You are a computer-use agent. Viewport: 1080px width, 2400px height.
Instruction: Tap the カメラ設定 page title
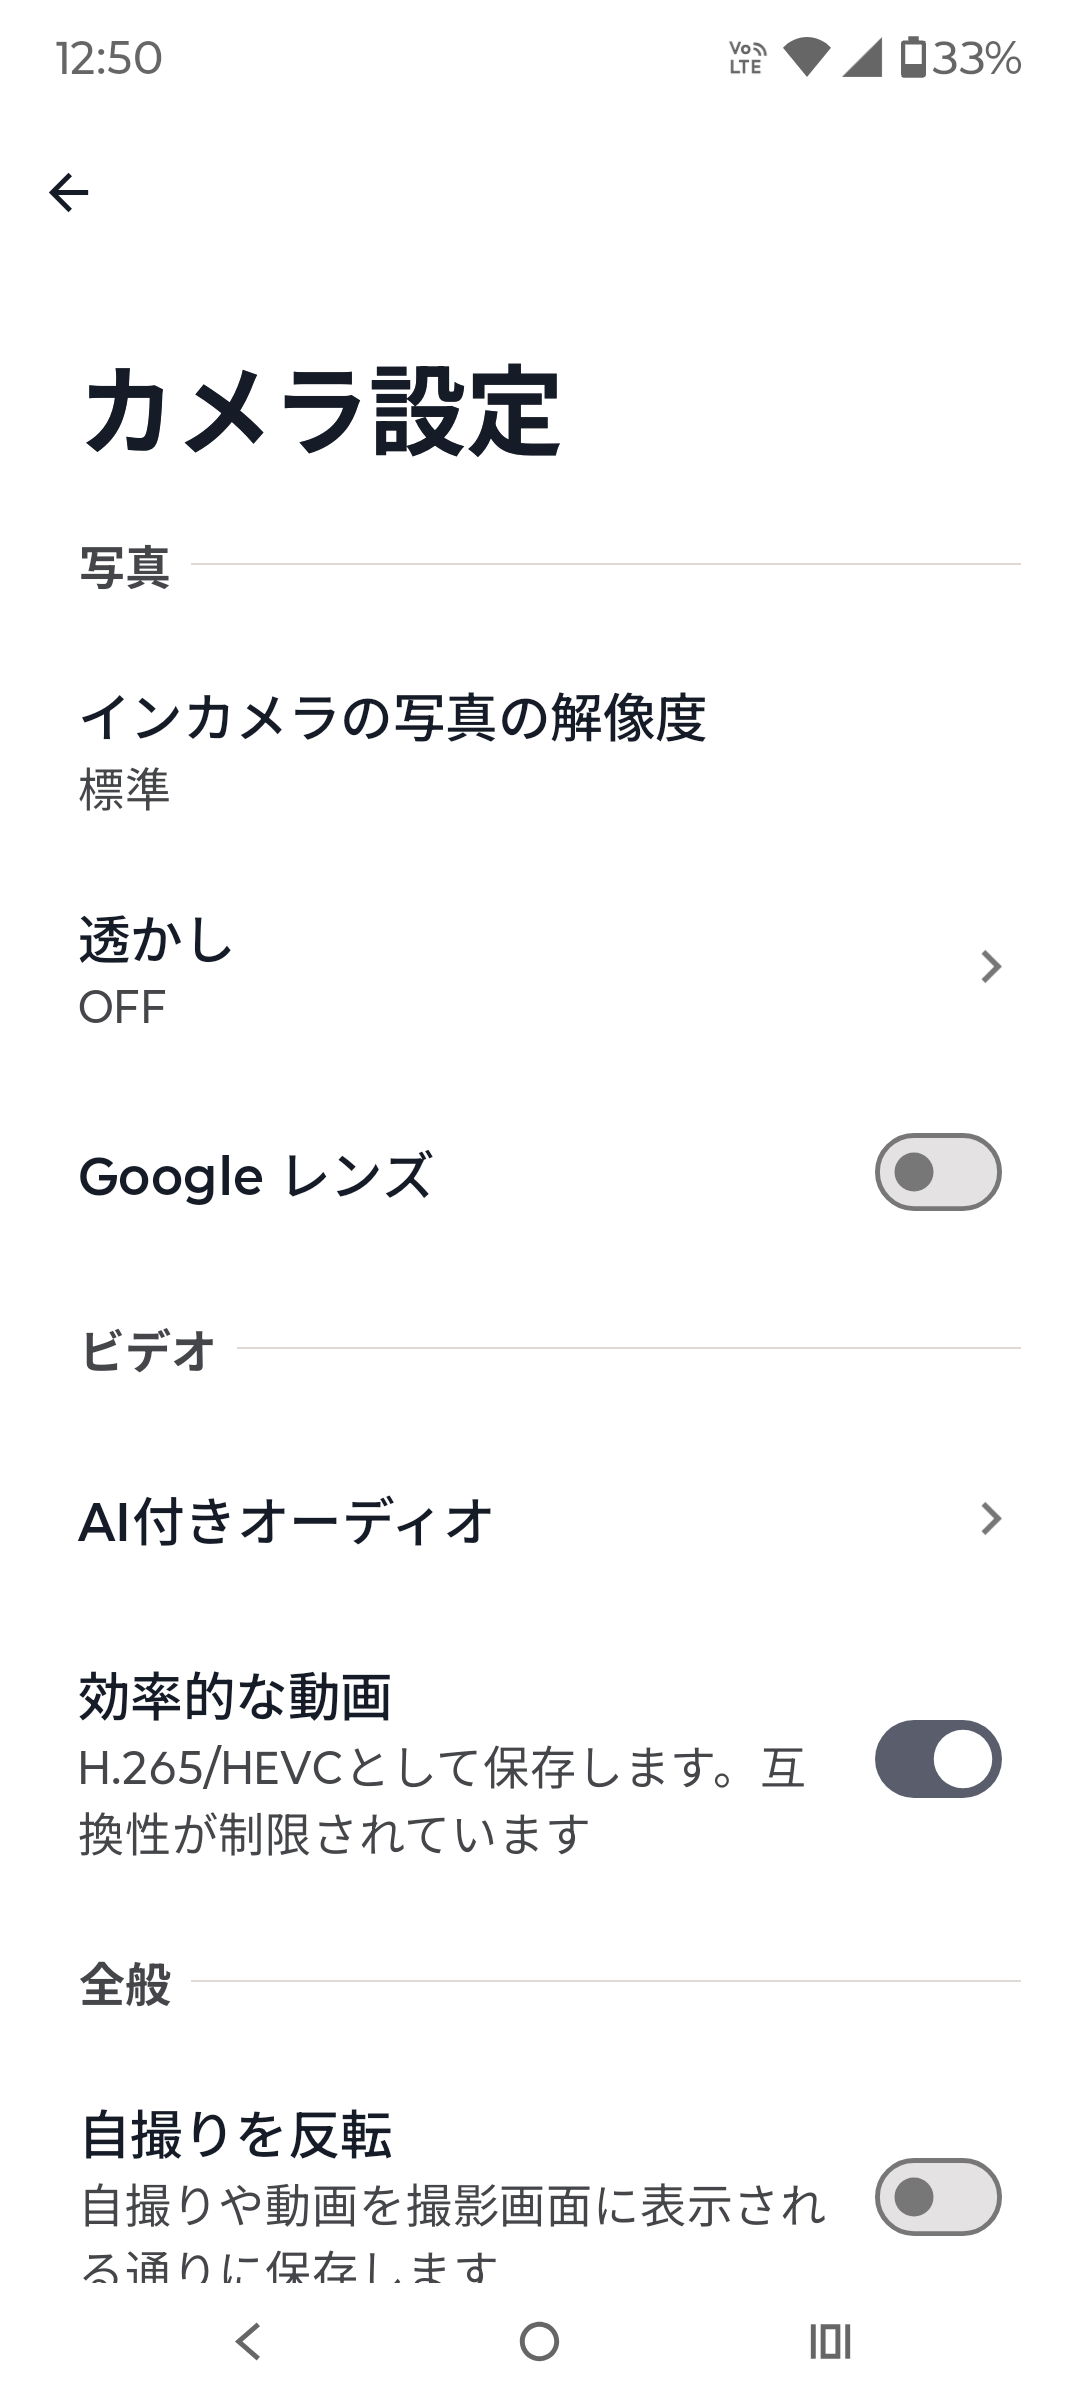[322, 412]
